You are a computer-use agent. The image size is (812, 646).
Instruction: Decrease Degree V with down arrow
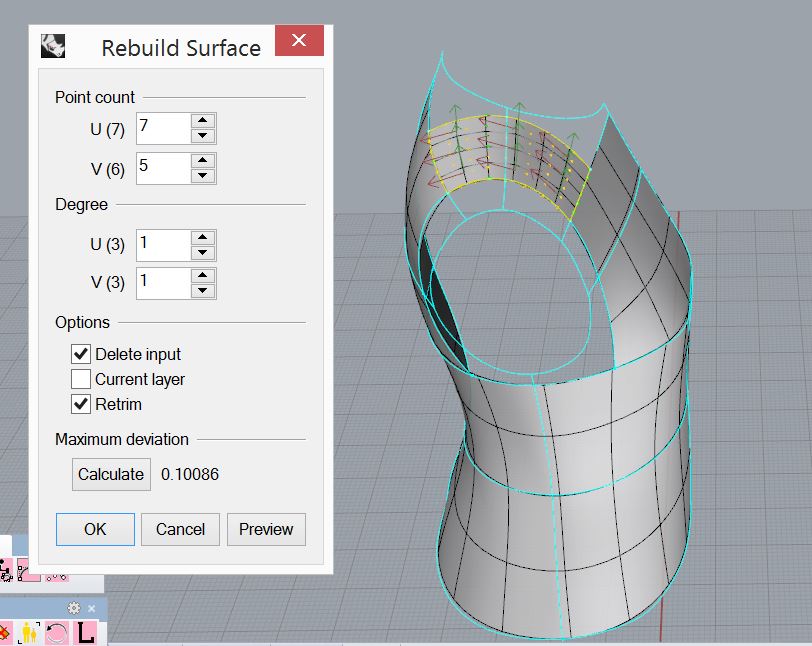[203, 291]
